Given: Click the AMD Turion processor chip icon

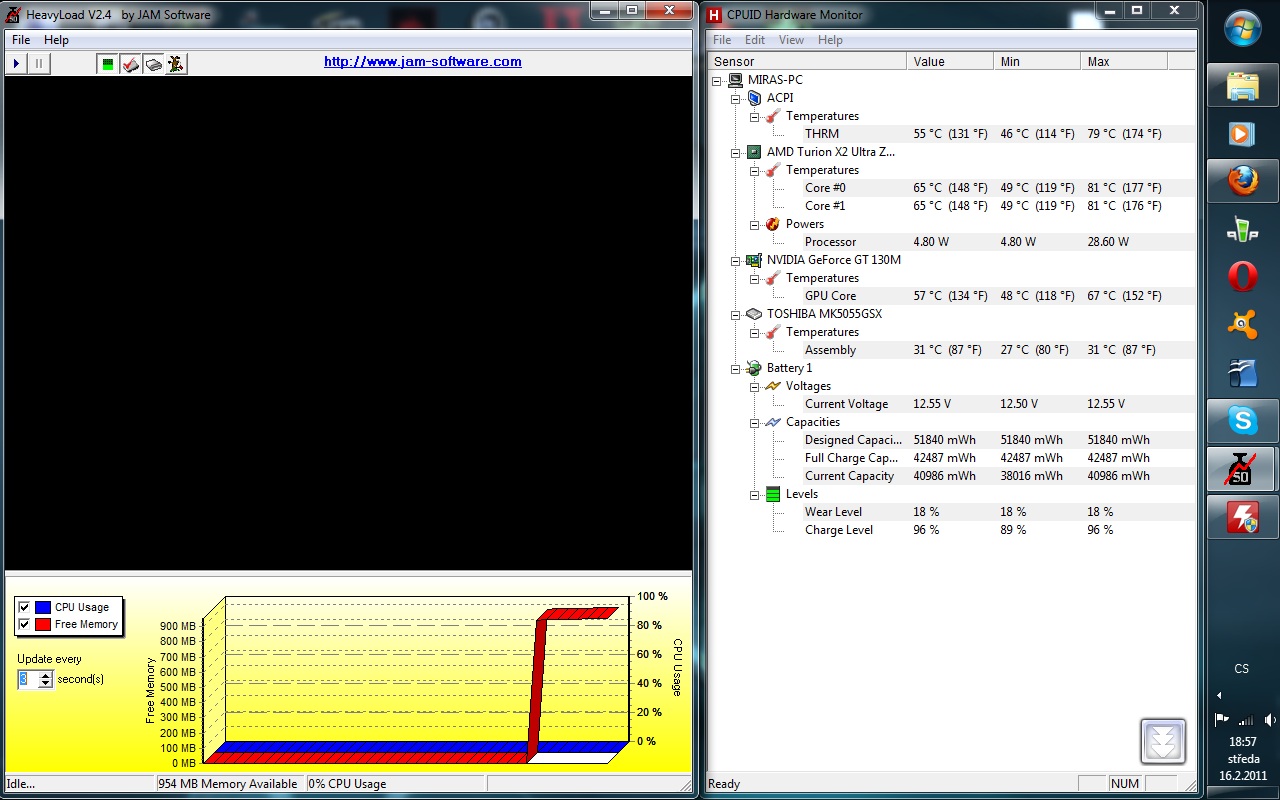Looking at the screenshot, I should [x=754, y=152].
